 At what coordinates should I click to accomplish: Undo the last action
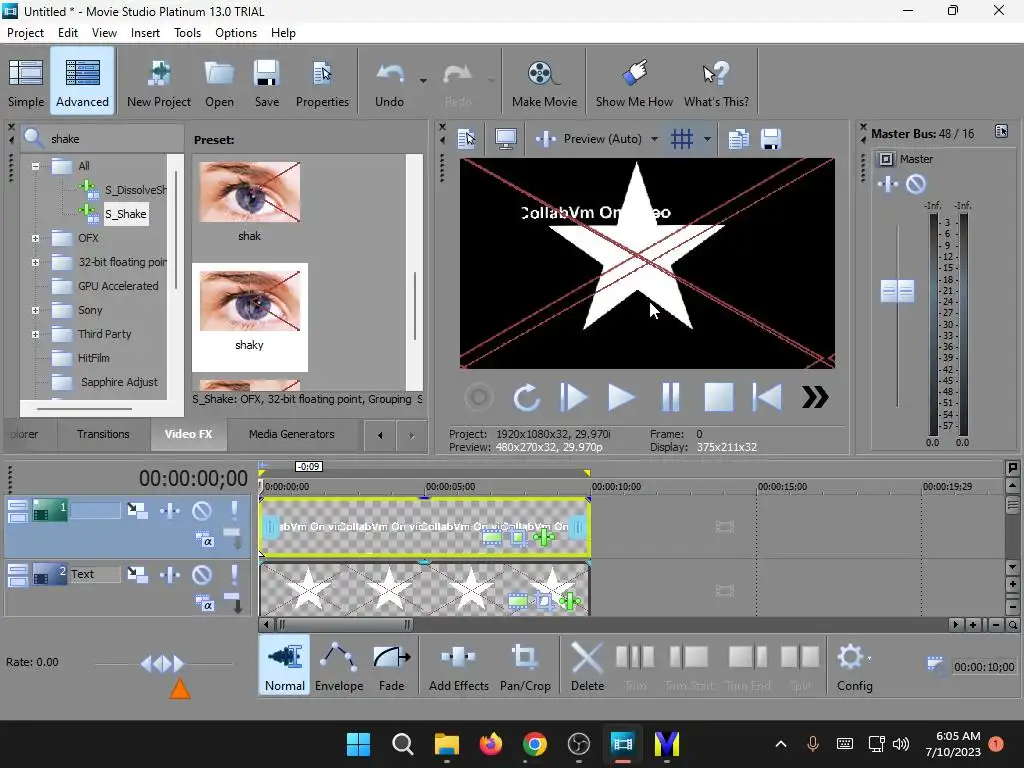click(389, 82)
